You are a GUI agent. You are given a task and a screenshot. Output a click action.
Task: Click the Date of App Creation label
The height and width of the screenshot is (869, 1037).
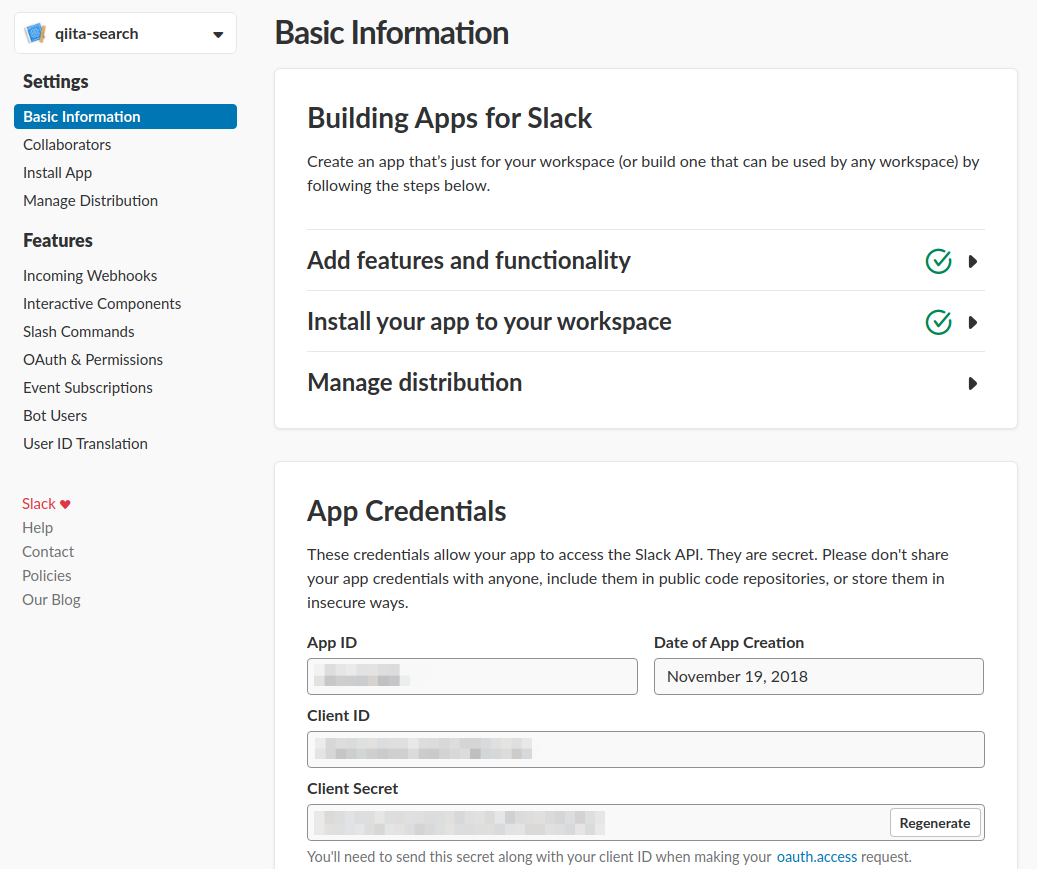point(729,643)
